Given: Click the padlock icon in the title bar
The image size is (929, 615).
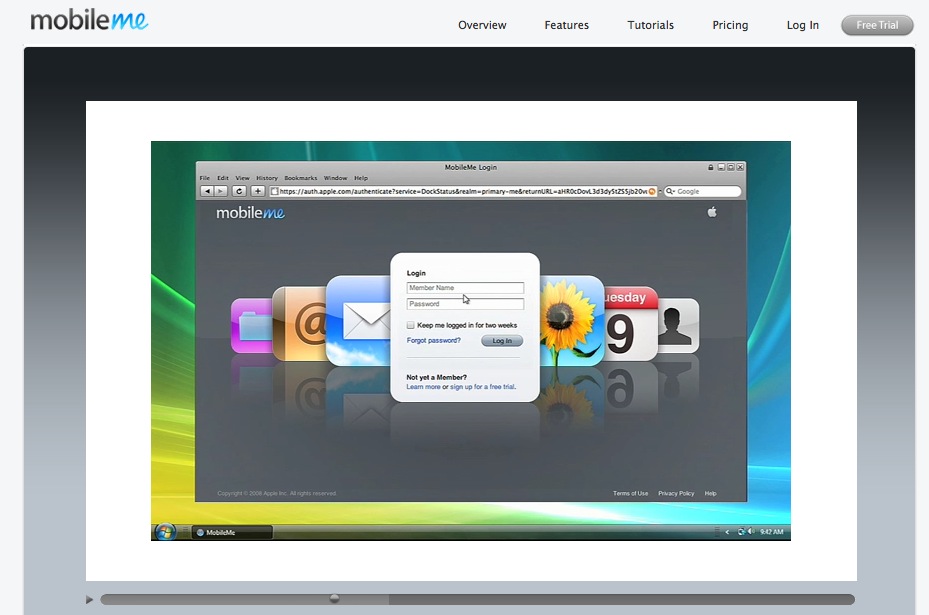Looking at the screenshot, I should point(710,167).
